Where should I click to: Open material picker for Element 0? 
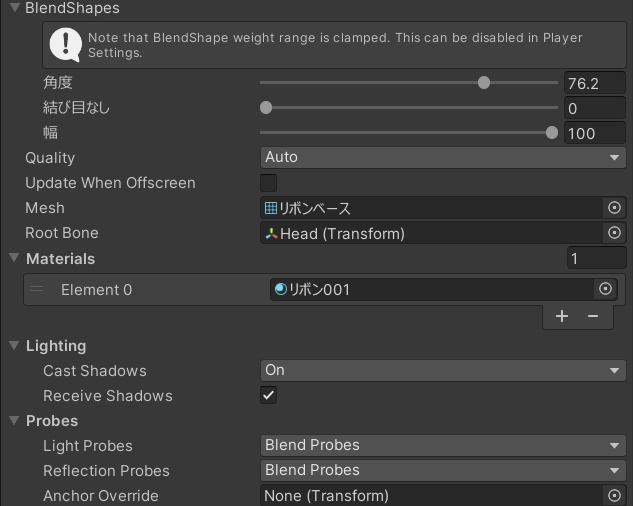click(x=605, y=289)
